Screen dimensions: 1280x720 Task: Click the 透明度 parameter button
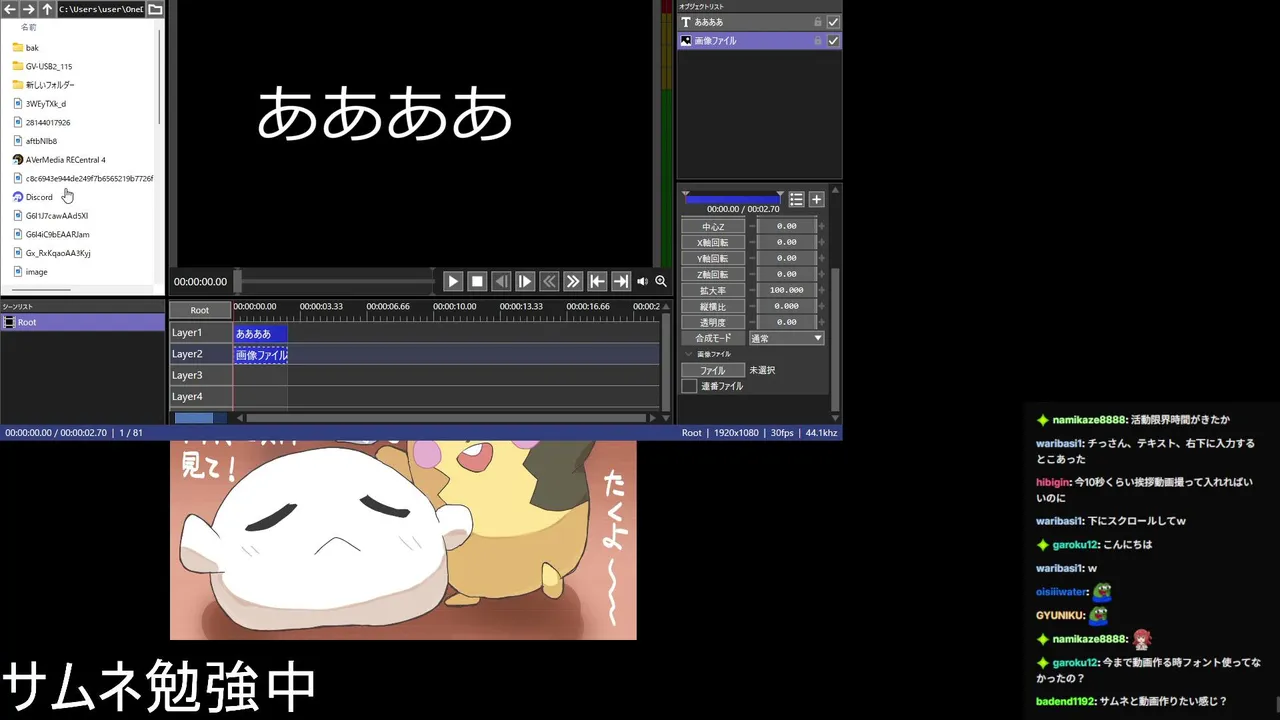(713, 322)
